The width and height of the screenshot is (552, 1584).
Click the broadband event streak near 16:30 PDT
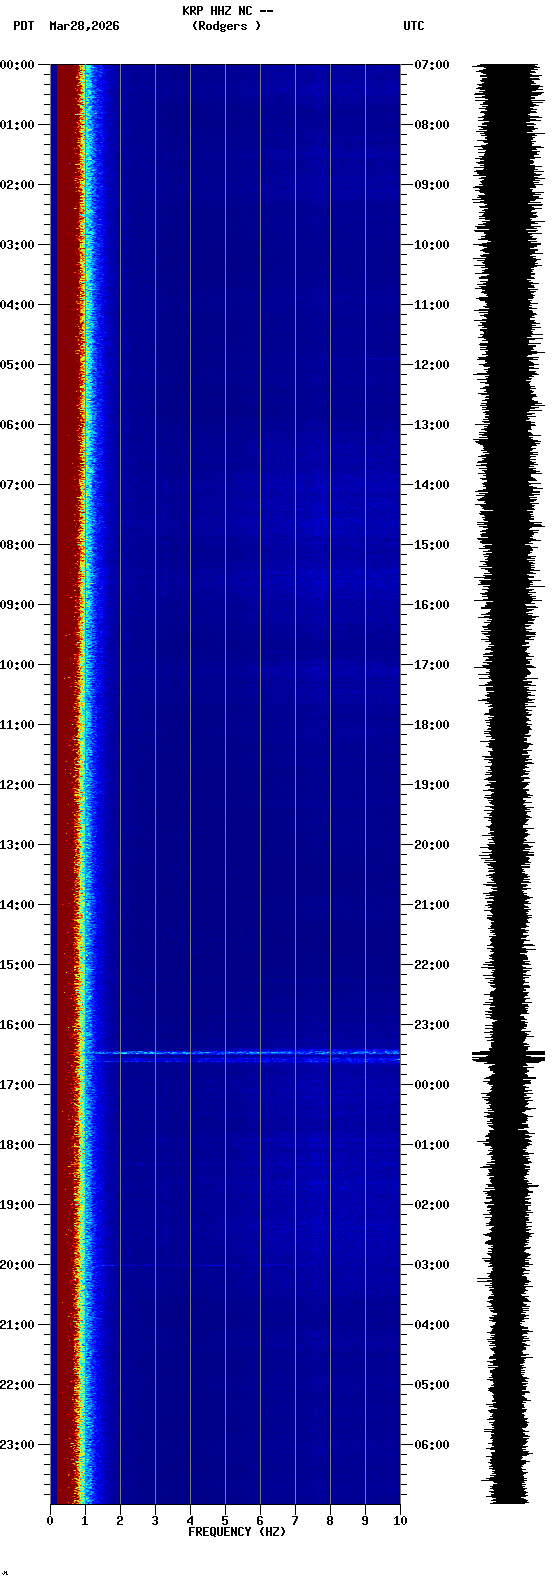click(242, 1053)
